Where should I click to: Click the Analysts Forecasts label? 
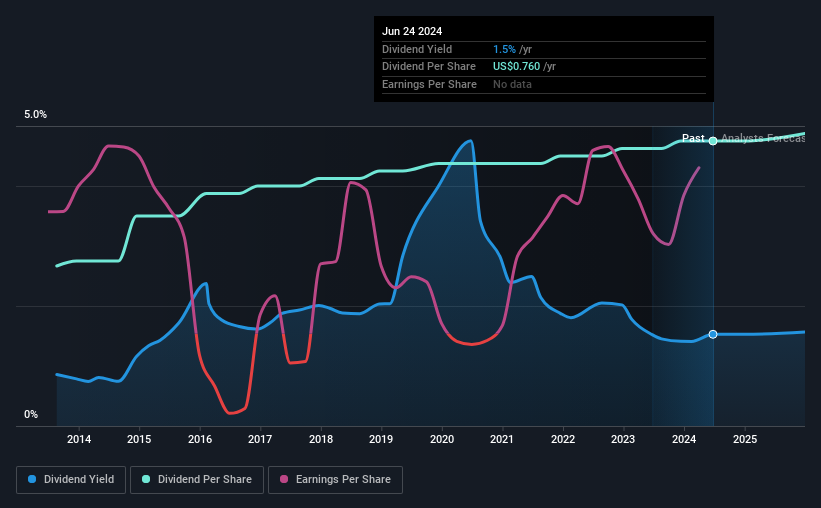[x=763, y=138]
